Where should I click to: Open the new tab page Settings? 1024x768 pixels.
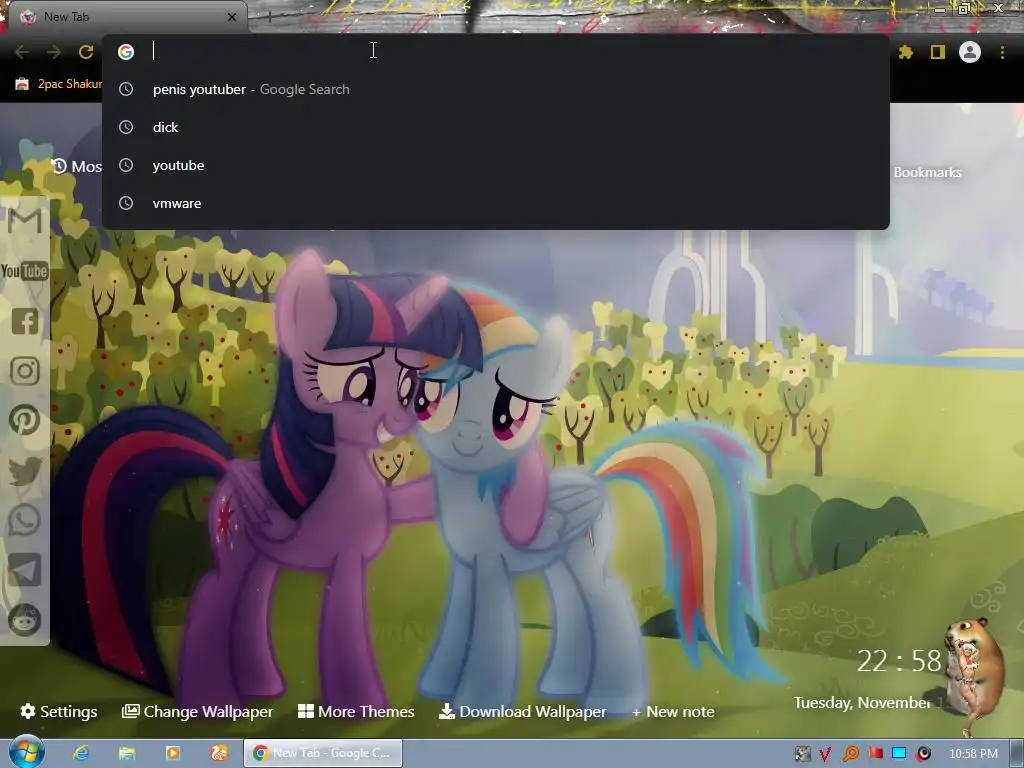(59, 711)
